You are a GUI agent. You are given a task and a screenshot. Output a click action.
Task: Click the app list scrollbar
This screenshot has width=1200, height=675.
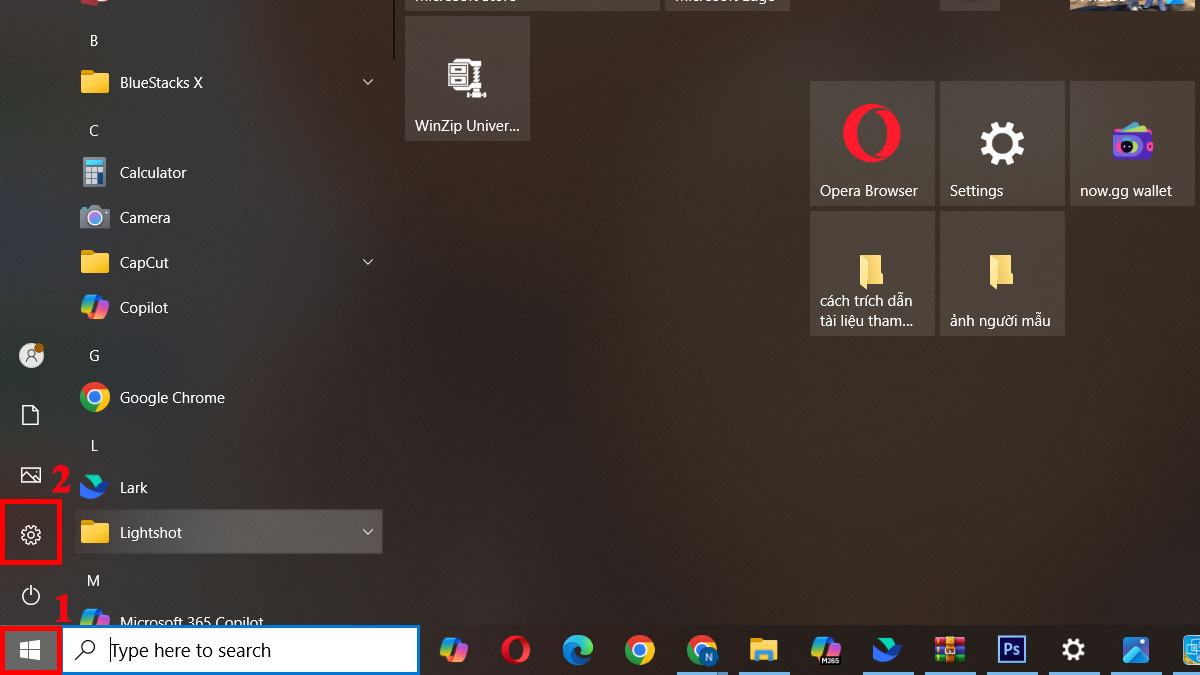coord(393,28)
